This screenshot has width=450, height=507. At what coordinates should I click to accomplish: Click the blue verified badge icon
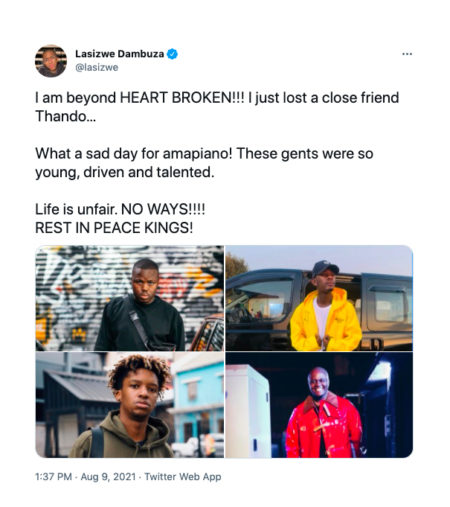click(x=172, y=54)
